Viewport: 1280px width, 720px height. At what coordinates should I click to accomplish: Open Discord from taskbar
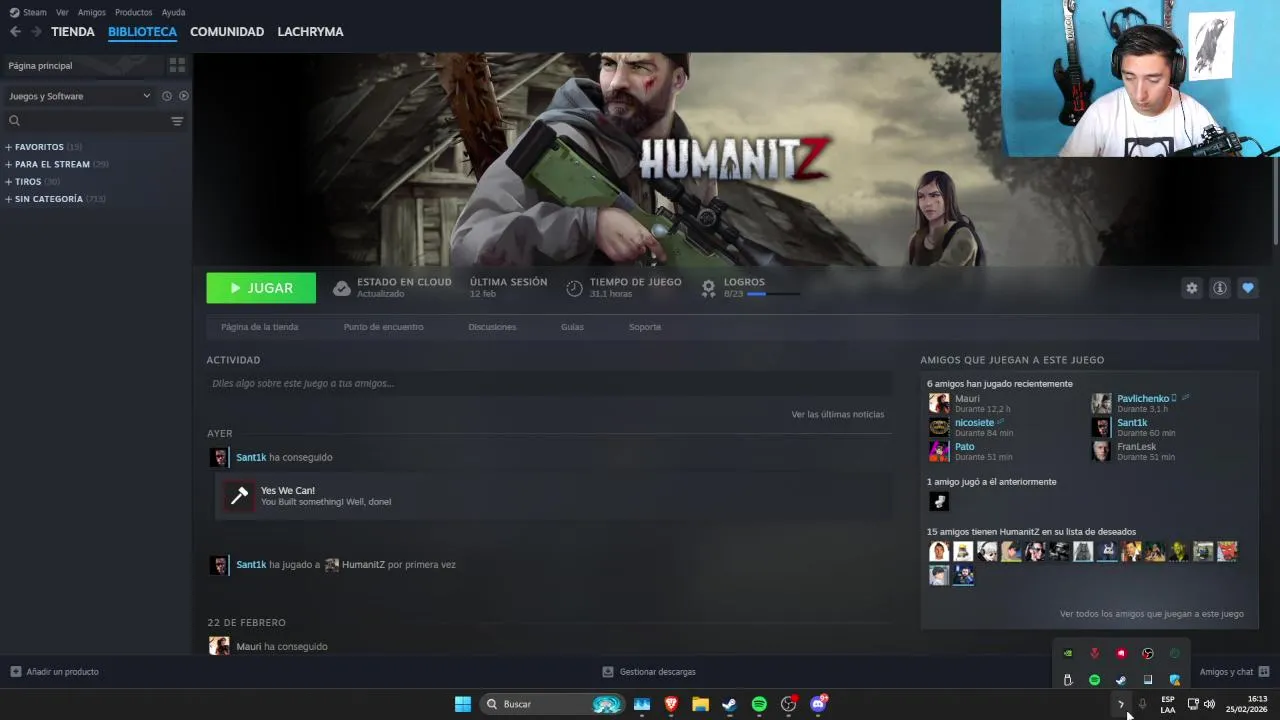pyautogui.click(x=818, y=704)
